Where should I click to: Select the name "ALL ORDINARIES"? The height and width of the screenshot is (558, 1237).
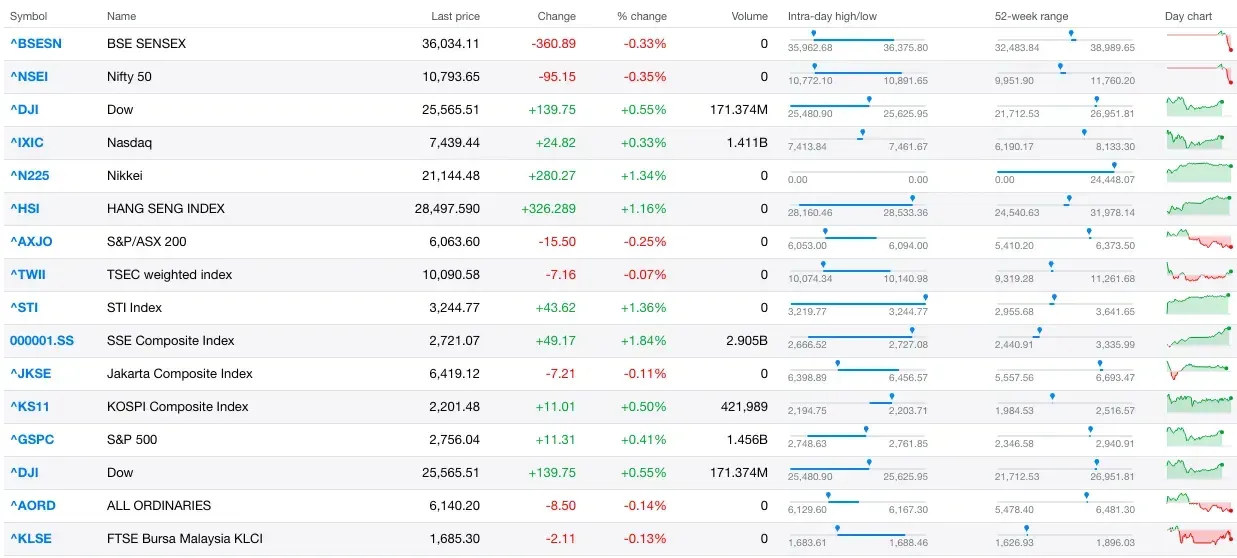coord(159,506)
